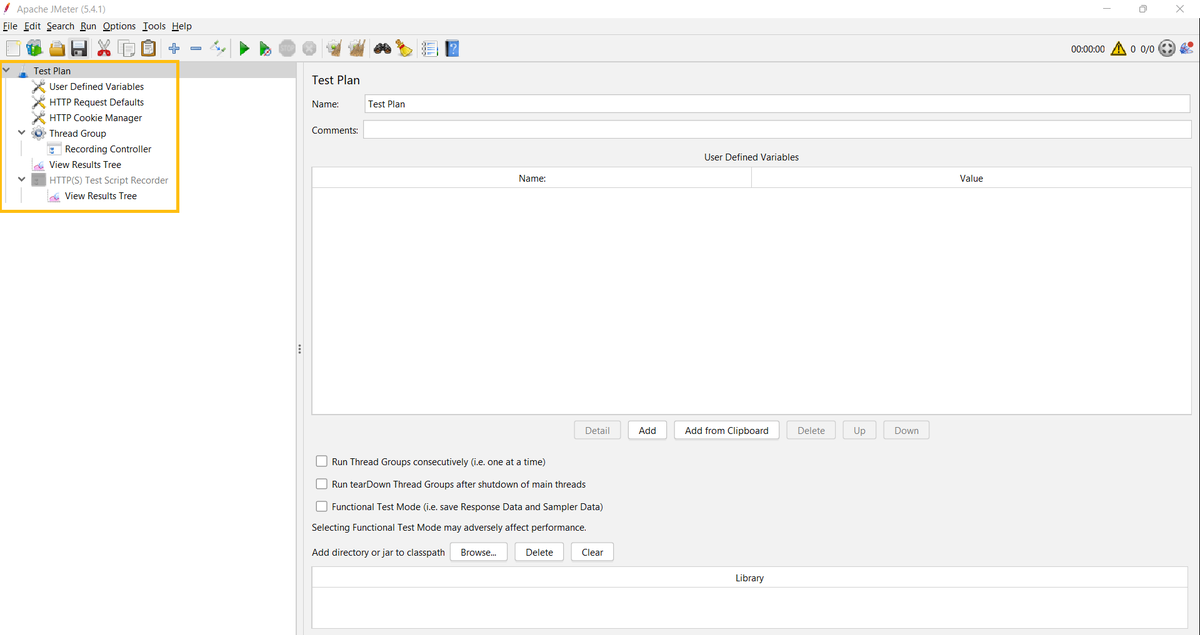Select View Results Tree under Thread Group
1200x635 pixels.
coord(85,165)
